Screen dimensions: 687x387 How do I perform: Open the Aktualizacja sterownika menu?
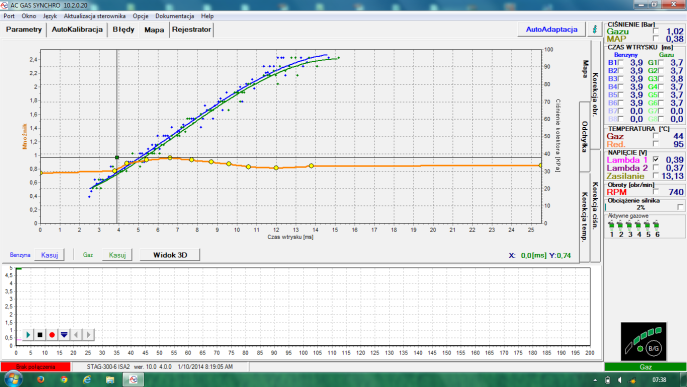(x=95, y=16)
